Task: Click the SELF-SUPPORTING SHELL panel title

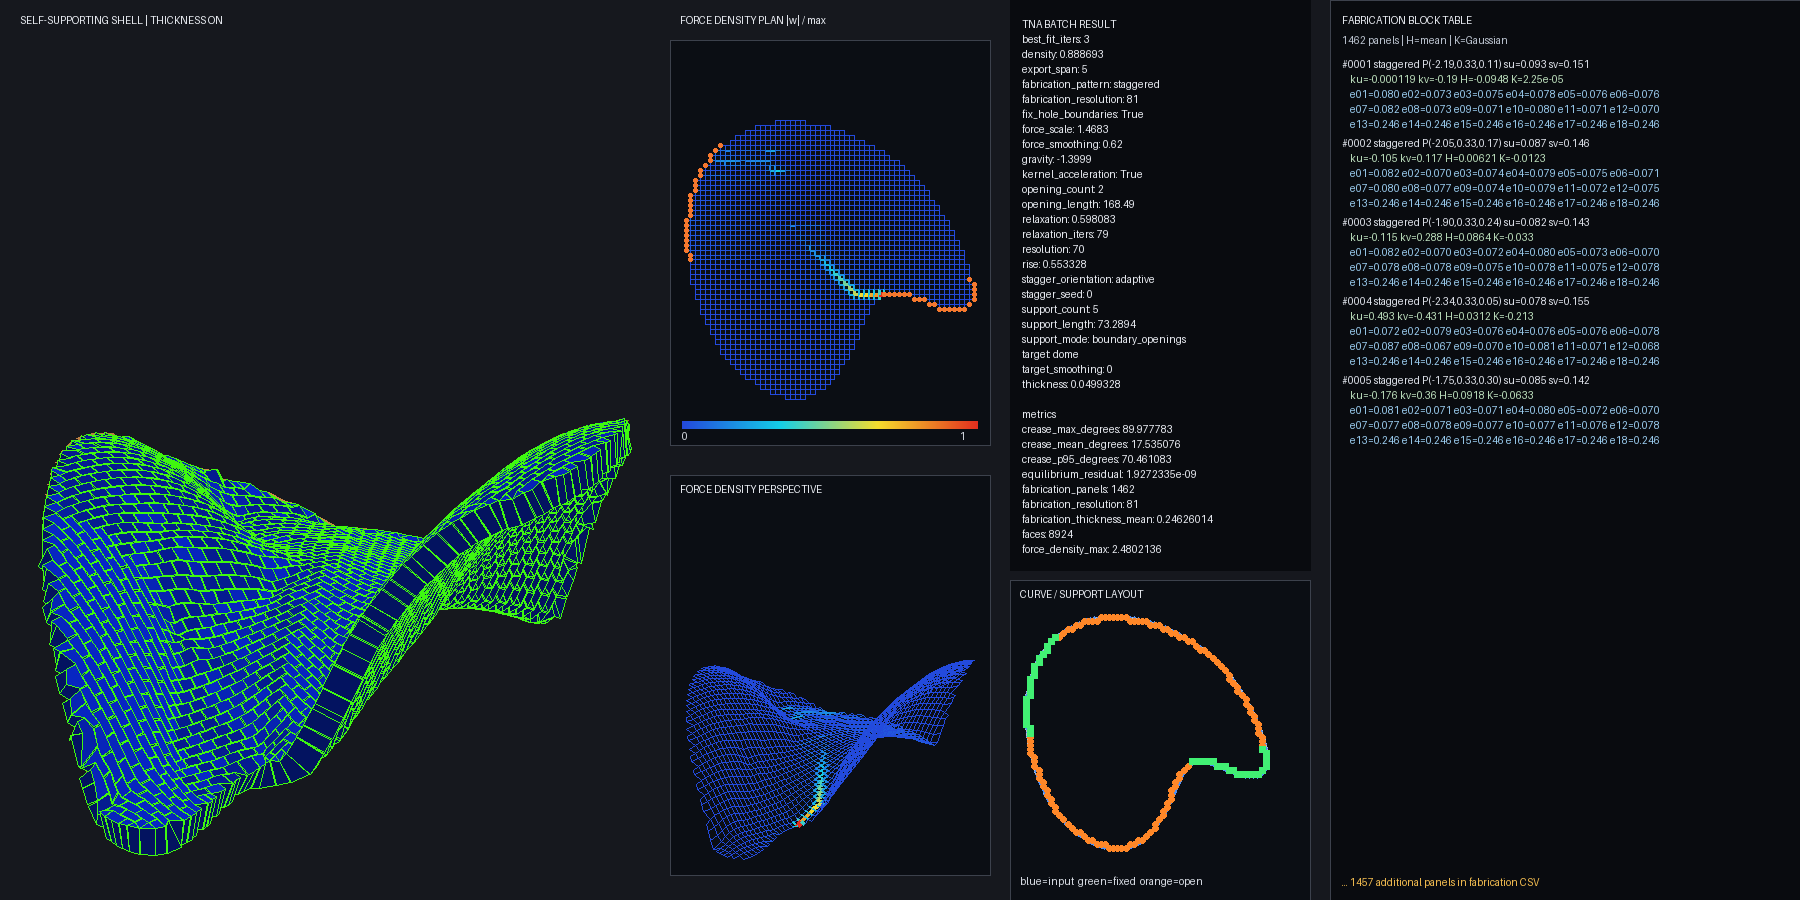Action: coord(121,20)
